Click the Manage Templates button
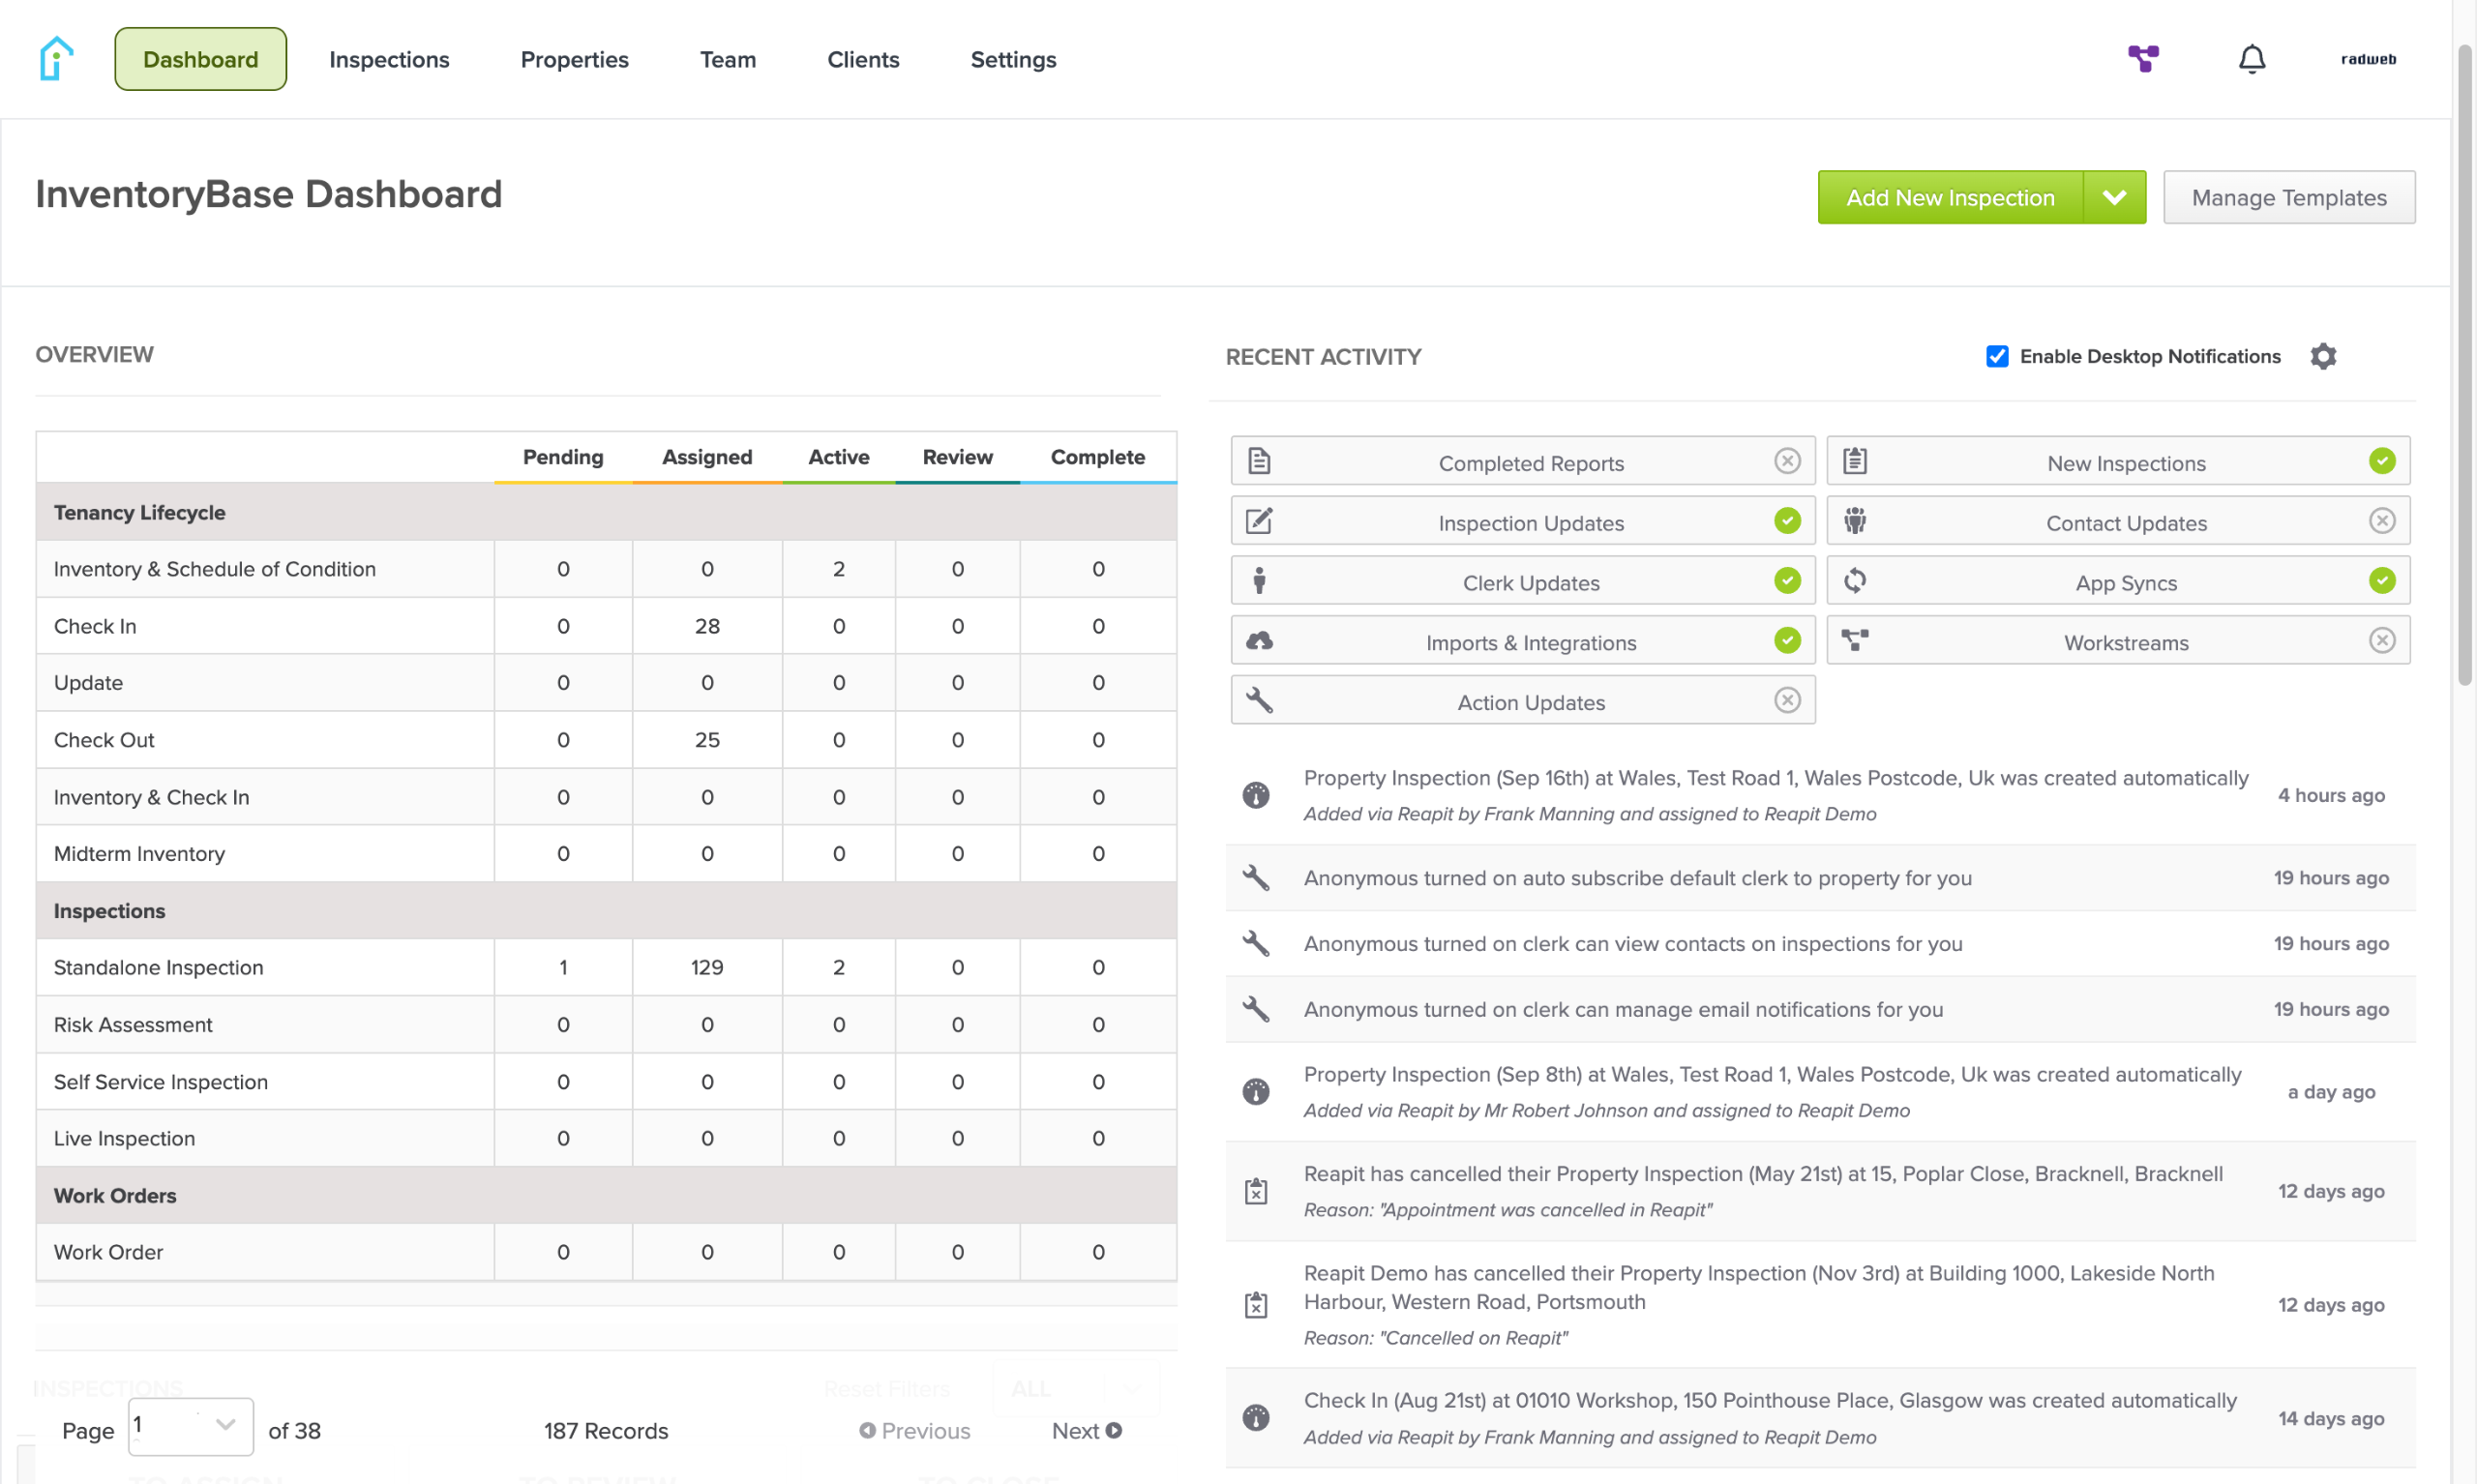The height and width of the screenshot is (1484, 2477). 2288,197
